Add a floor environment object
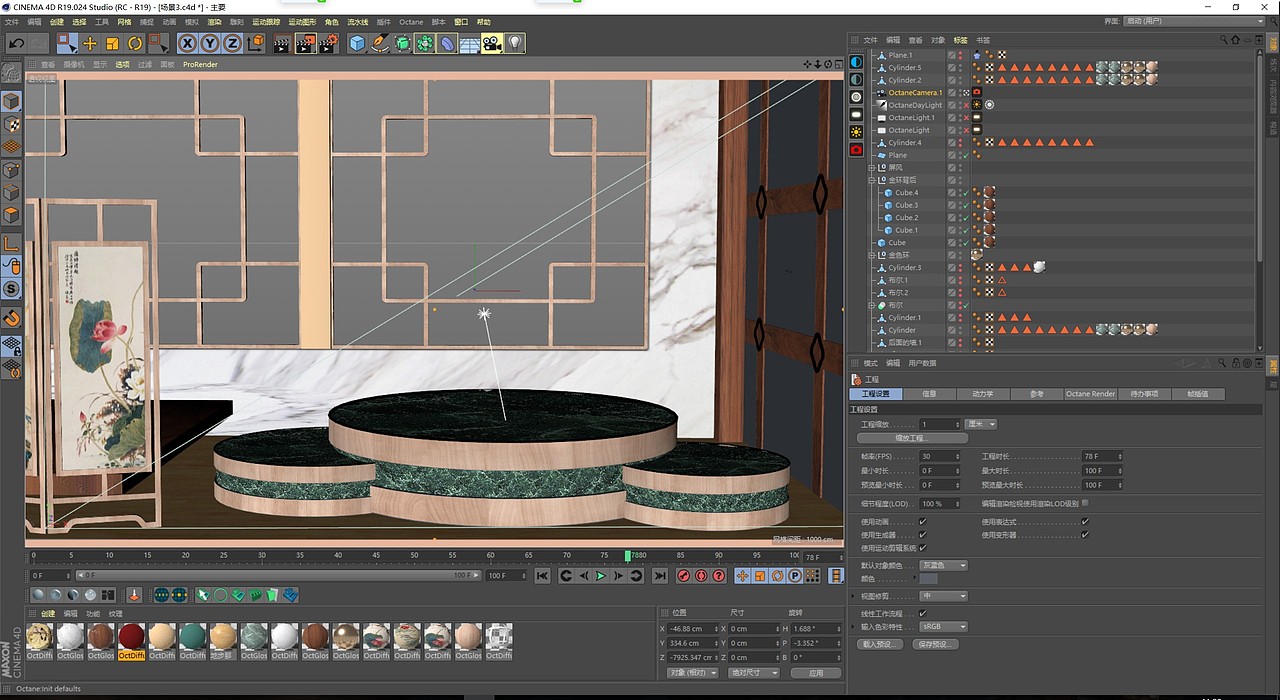This screenshot has width=1280, height=700. click(469, 43)
